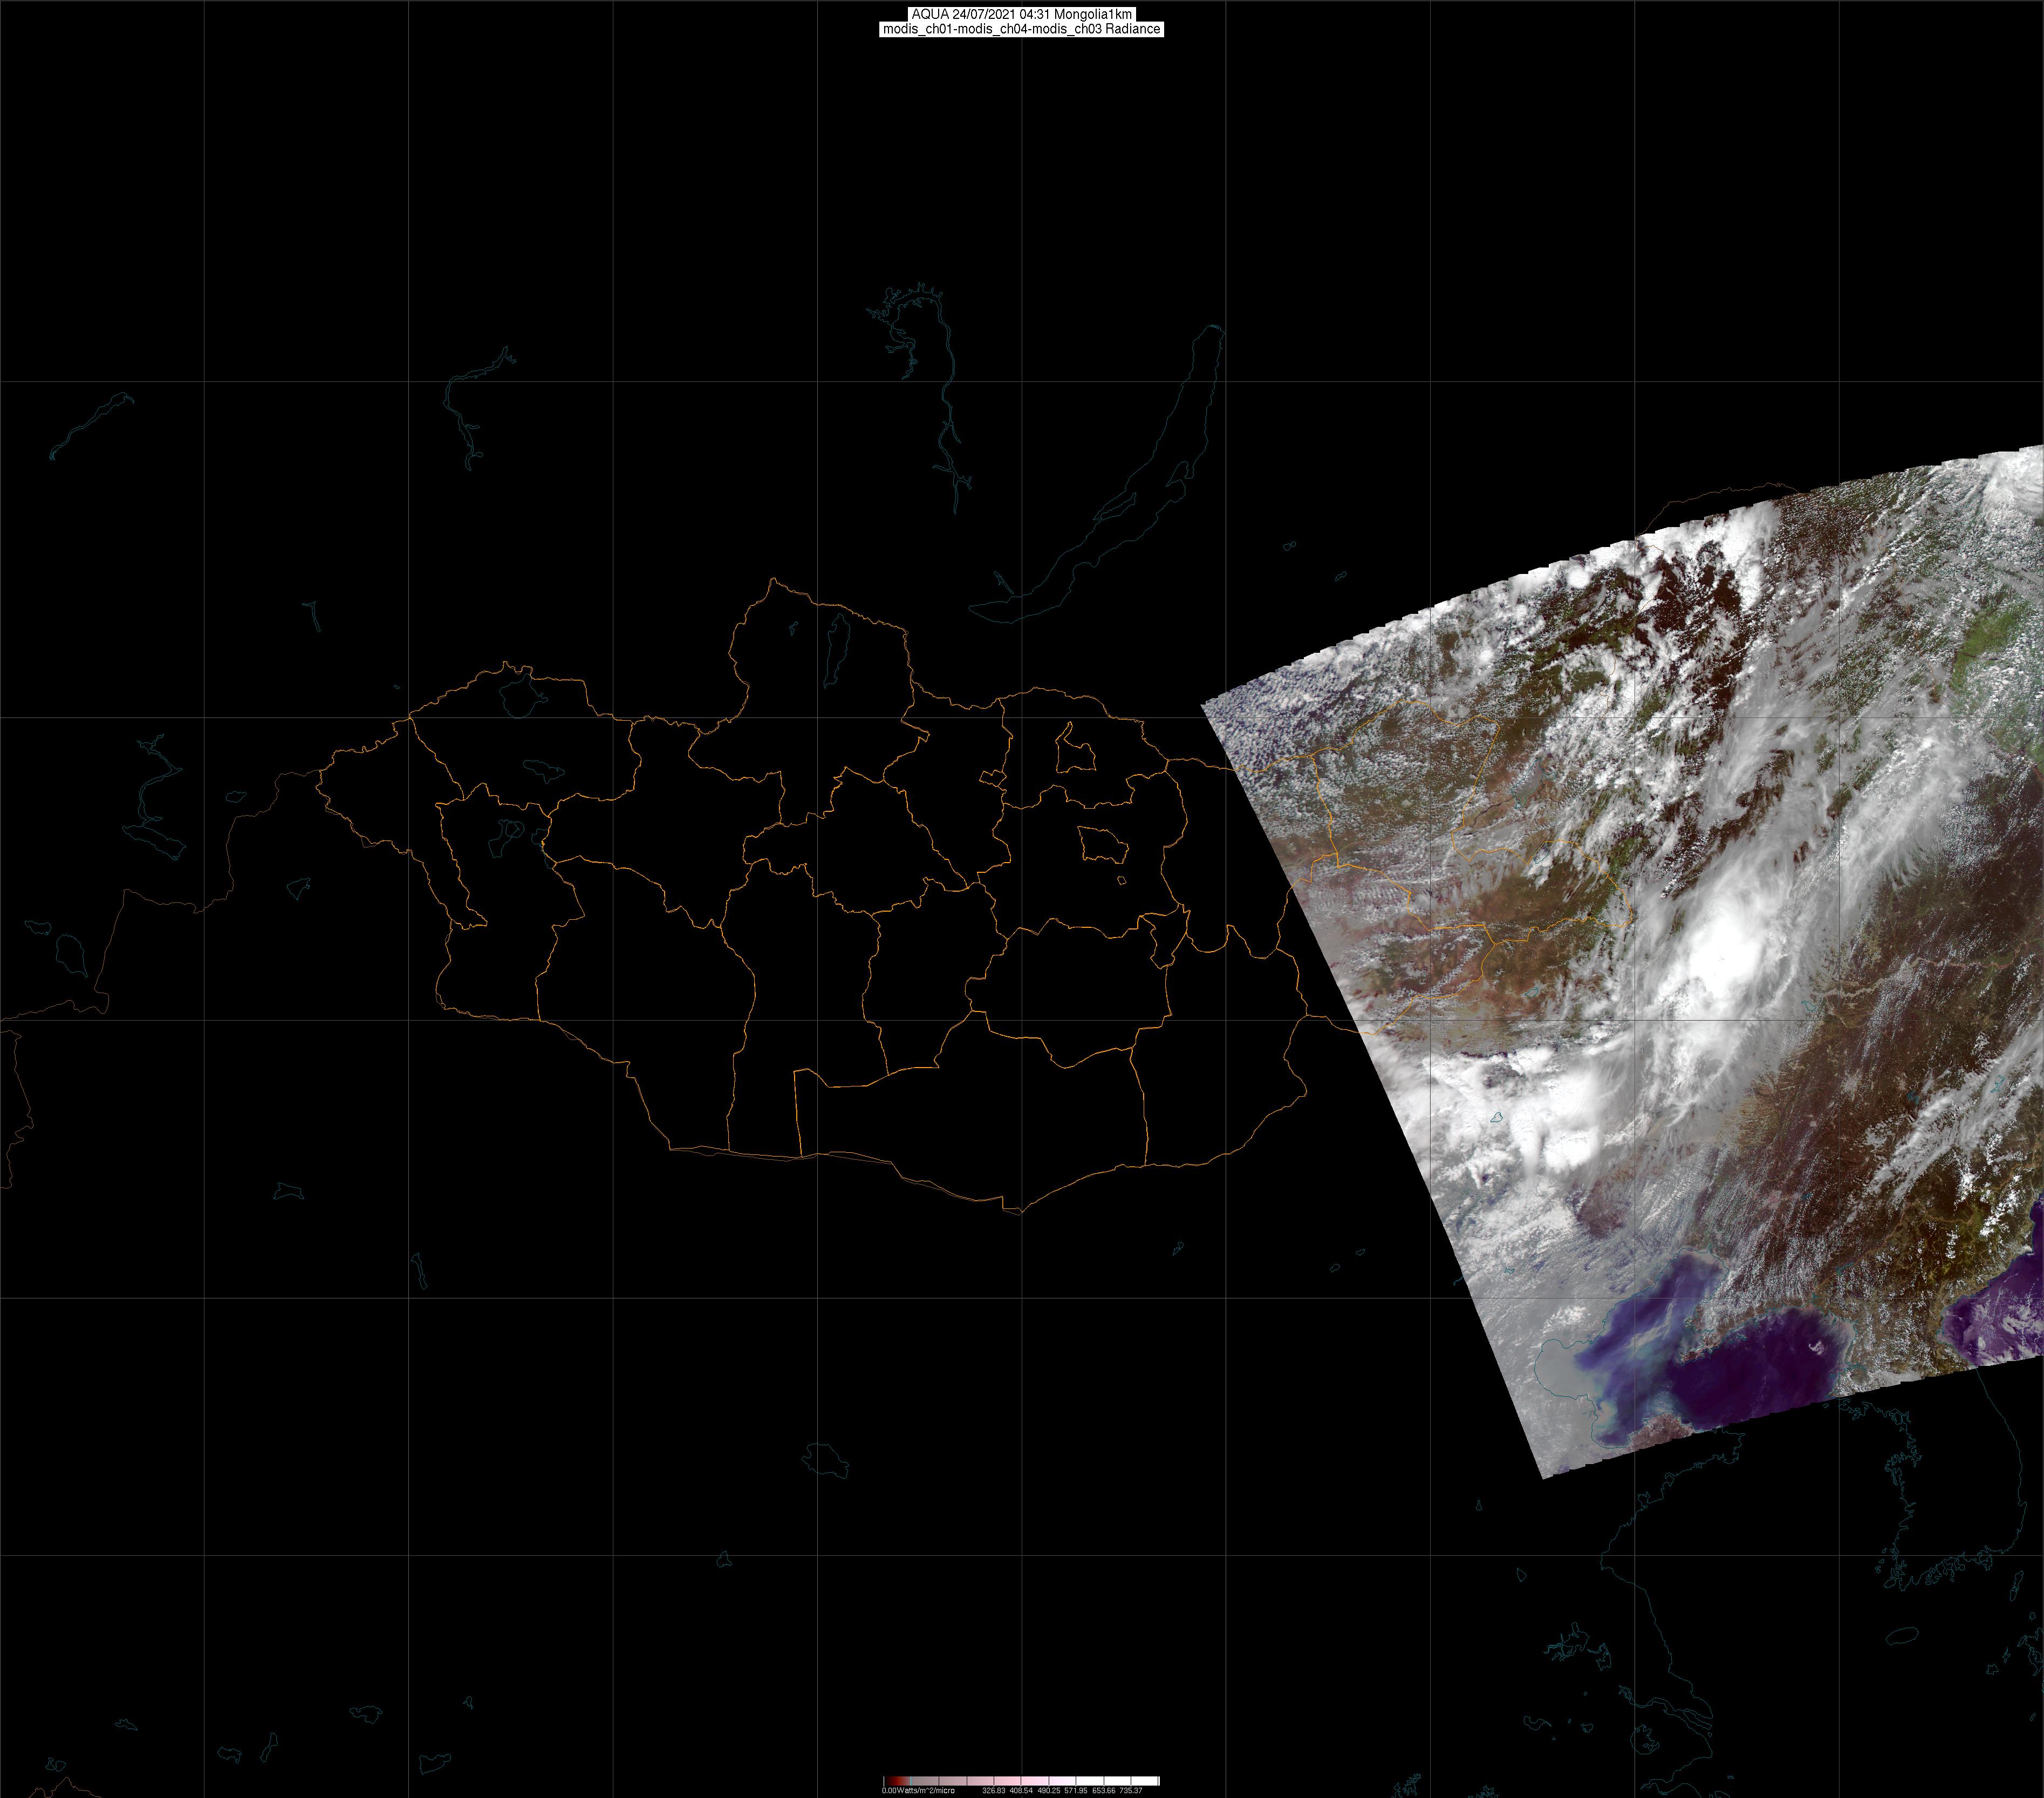Click the 735.37 colorbar tick label

1131,1791
